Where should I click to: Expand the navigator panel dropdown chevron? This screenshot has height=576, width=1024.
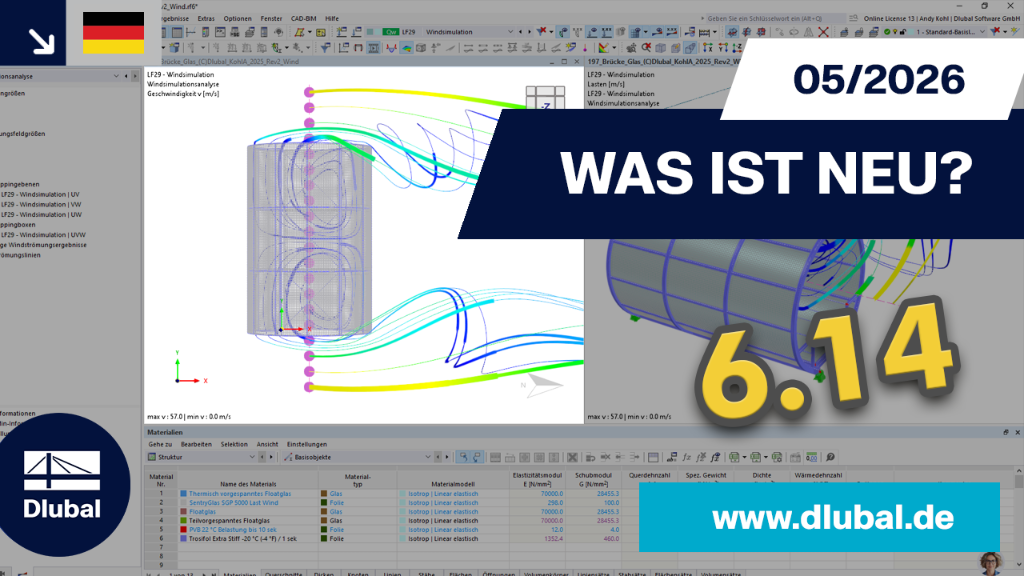pyautogui.click(x=116, y=76)
